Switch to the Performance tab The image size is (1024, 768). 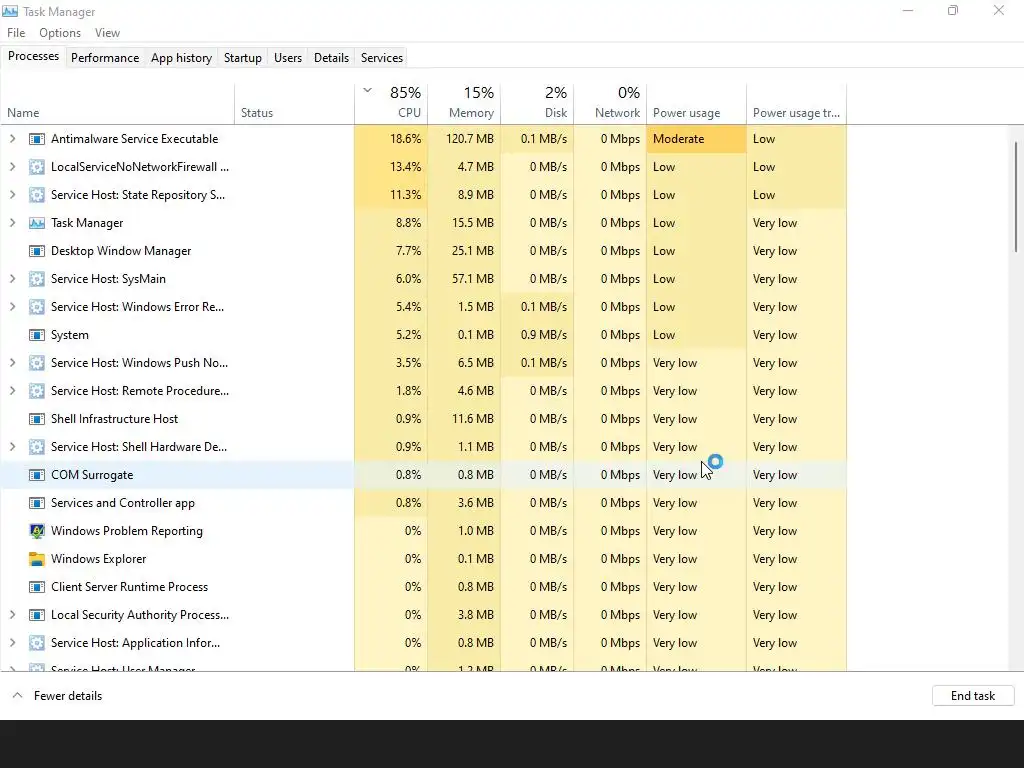pos(105,57)
